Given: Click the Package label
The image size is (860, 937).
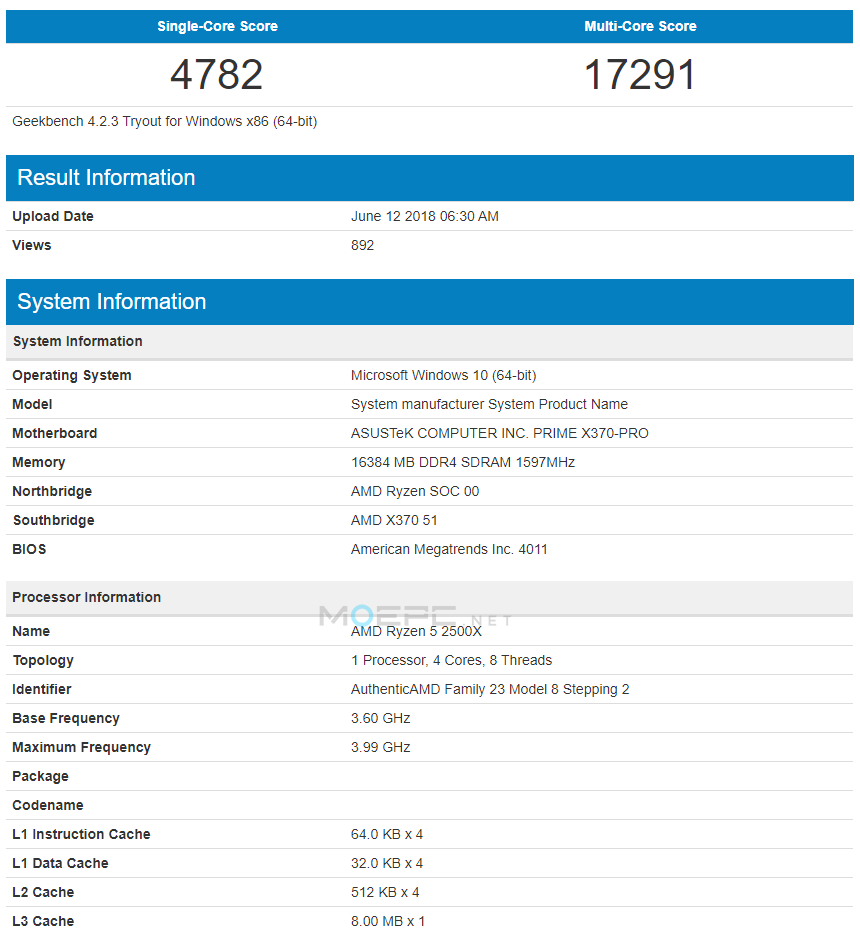Looking at the screenshot, I should [41, 776].
